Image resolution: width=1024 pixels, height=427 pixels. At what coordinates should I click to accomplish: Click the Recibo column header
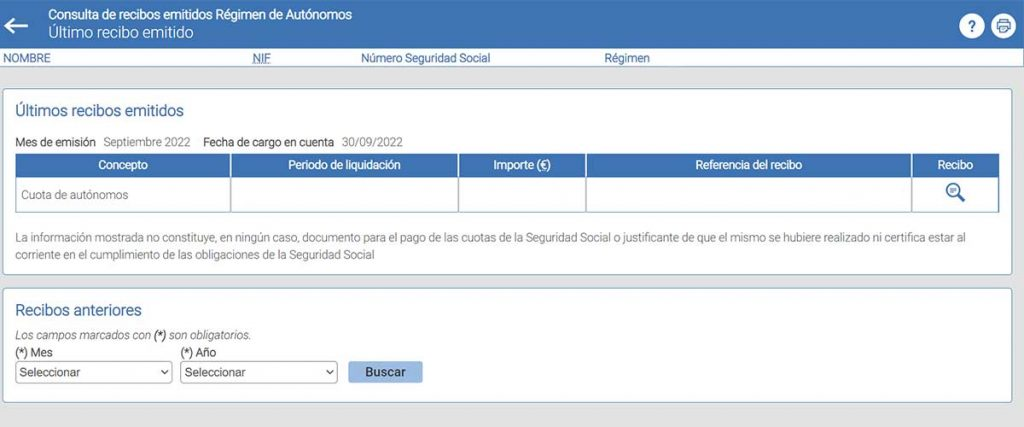click(x=955, y=165)
